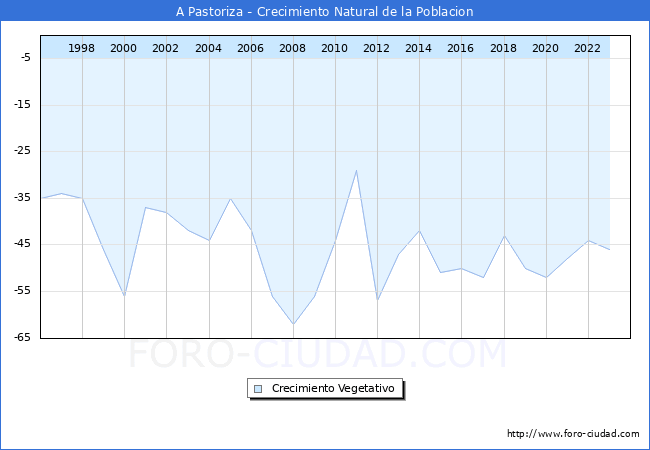Screen dimensions: 650x450
Task: Click the chart title 'A Pastoriza - Crecimiento Natural de la Poblacion'
Action: [x=325, y=11]
